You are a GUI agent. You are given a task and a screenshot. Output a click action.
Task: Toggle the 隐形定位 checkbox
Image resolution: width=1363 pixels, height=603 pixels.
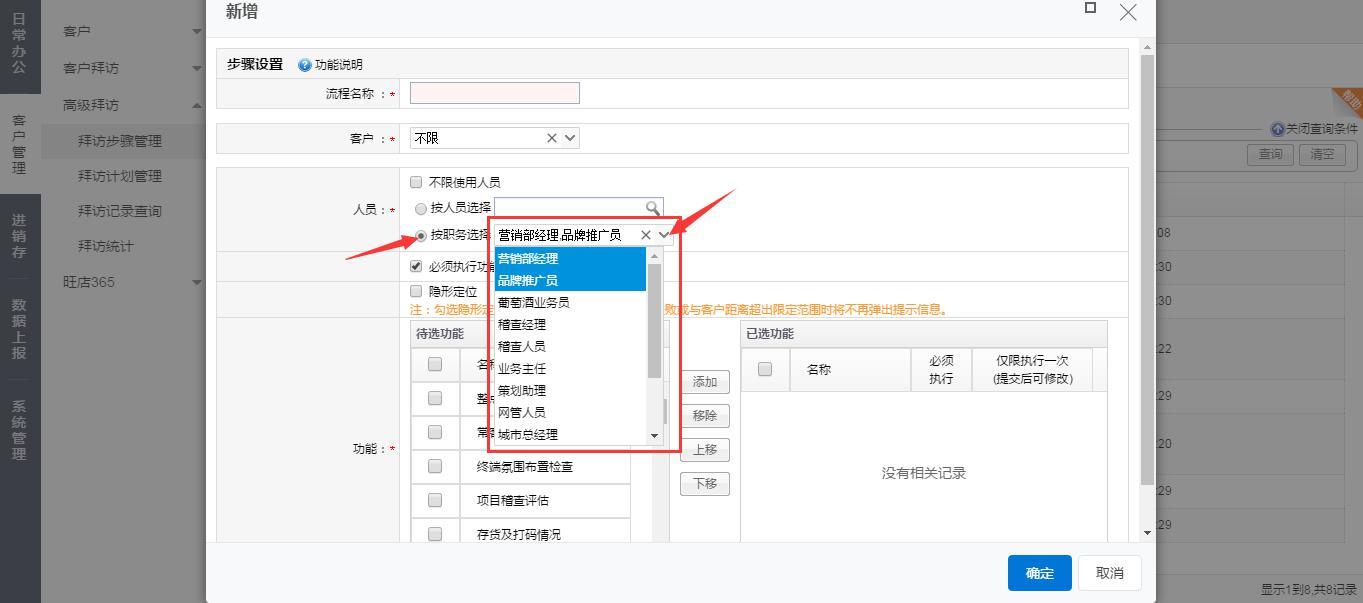pyautogui.click(x=416, y=291)
